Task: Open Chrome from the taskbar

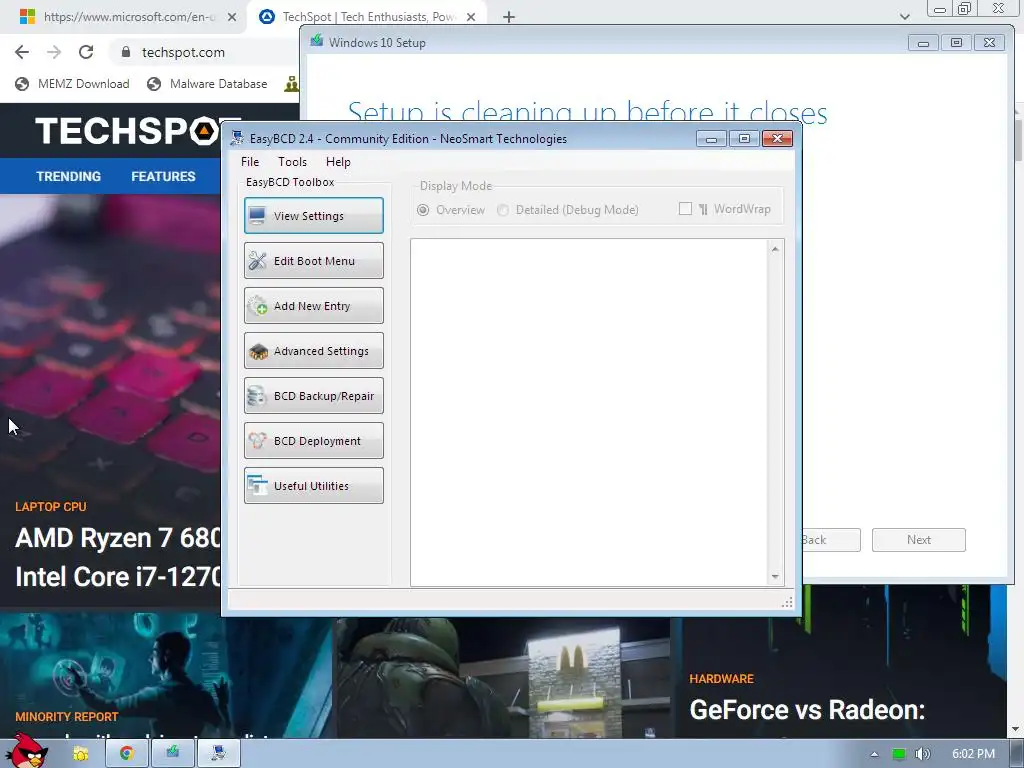Action: [127, 754]
